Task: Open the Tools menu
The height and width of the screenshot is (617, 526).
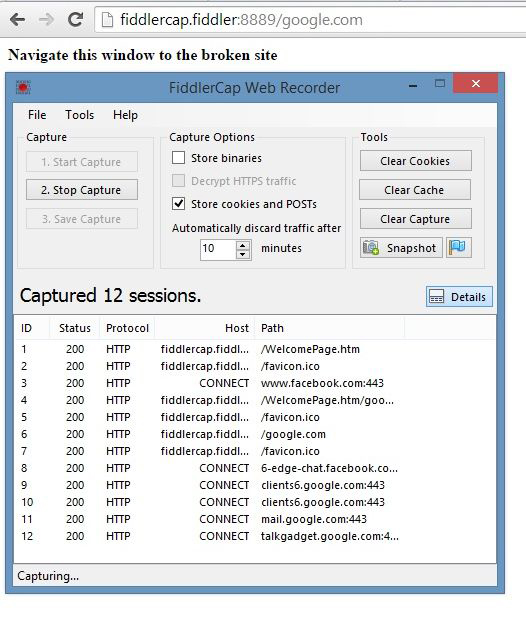Action: [x=79, y=115]
